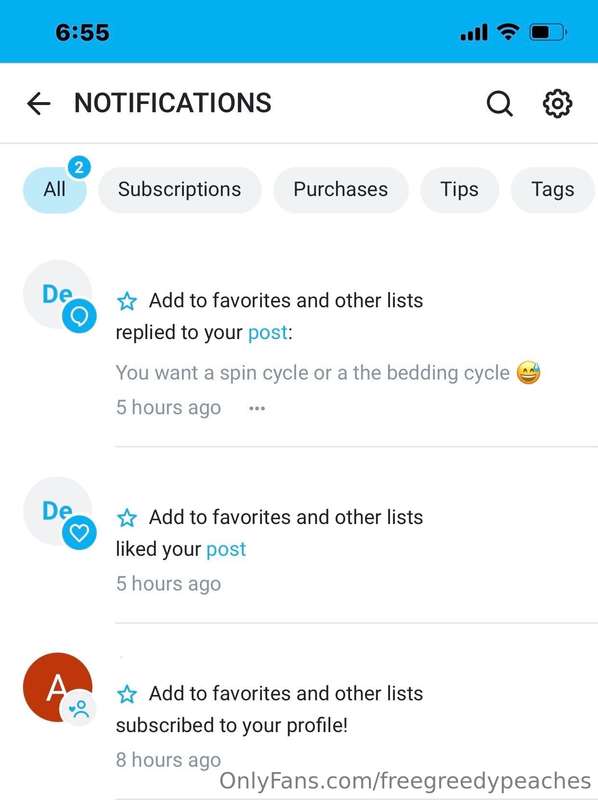The height and width of the screenshot is (800, 598).
Task: Open the post link in liked notification
Action: pyautogui.click(x=226, y=549)
